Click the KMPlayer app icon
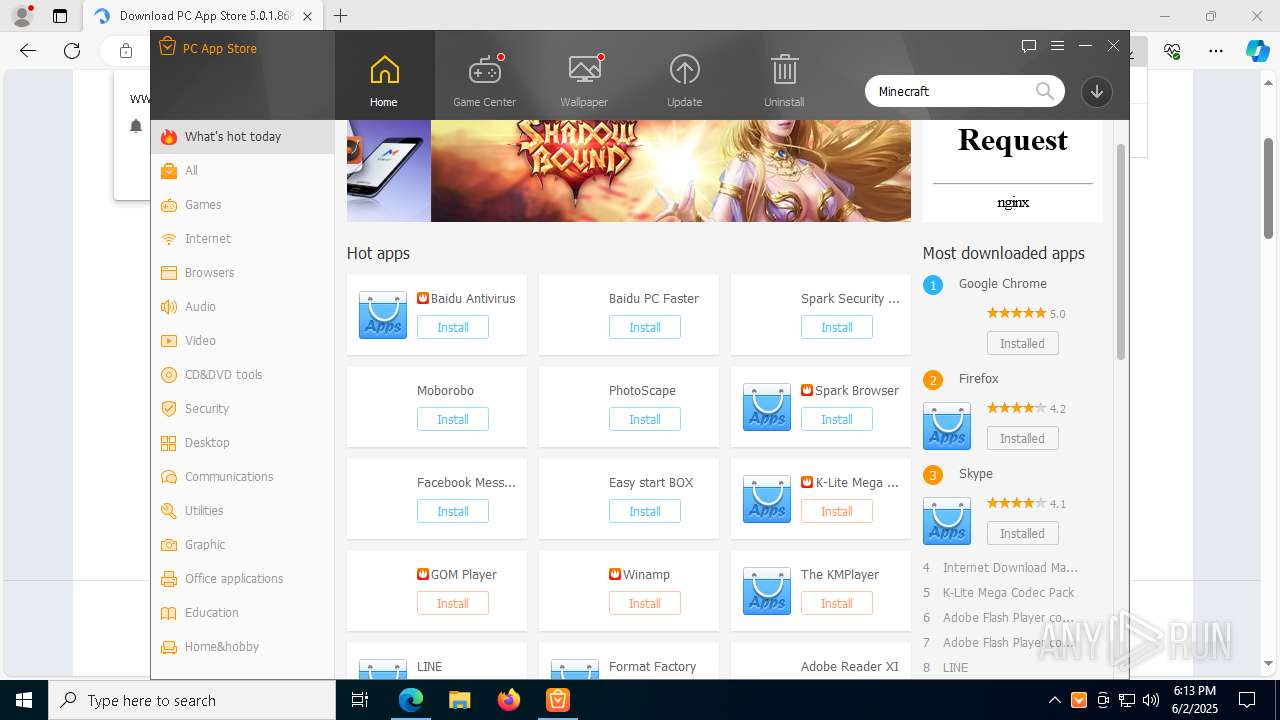Viewport: 1280px width, 720px height. tap(767, 591)
